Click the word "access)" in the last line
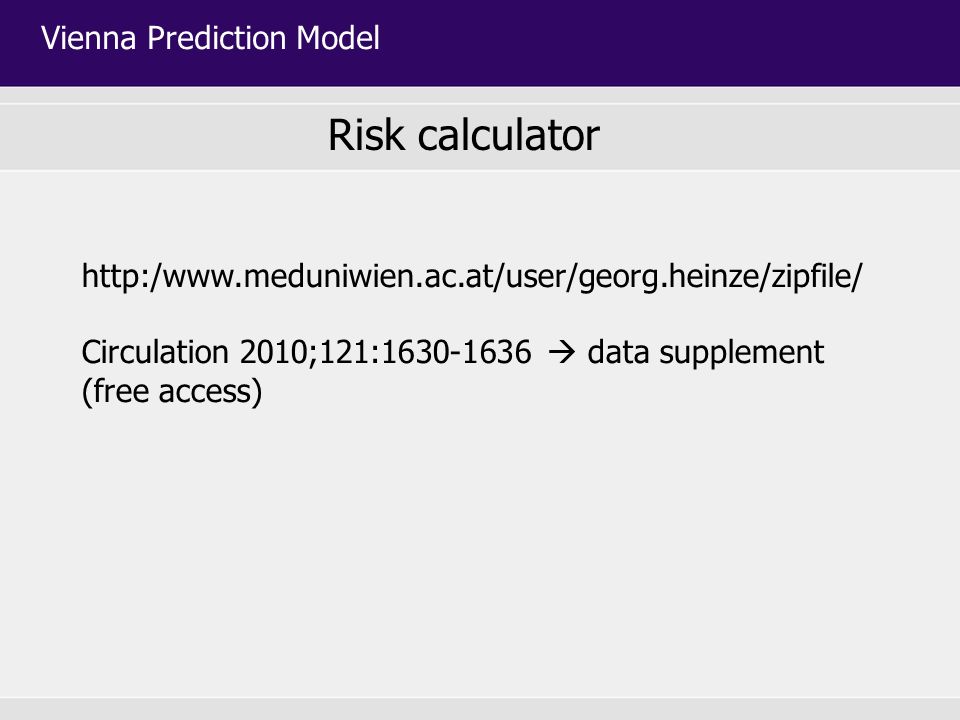Screen dimensions: 960x720 pos(210,392)
